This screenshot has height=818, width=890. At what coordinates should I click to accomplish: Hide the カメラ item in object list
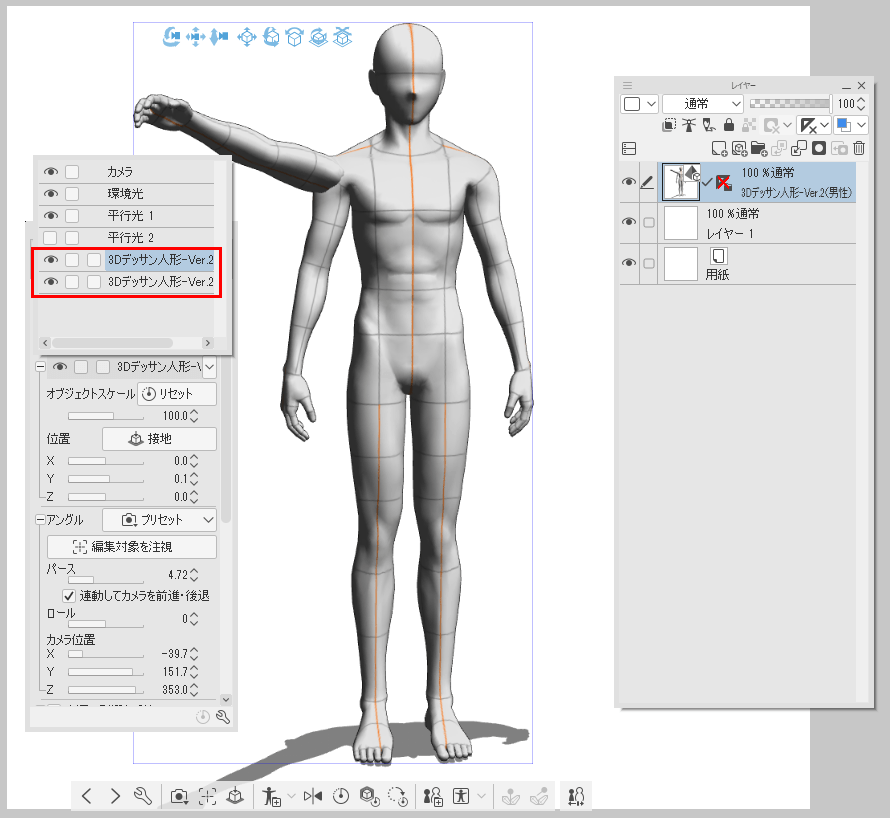click(x=51, y=171)
